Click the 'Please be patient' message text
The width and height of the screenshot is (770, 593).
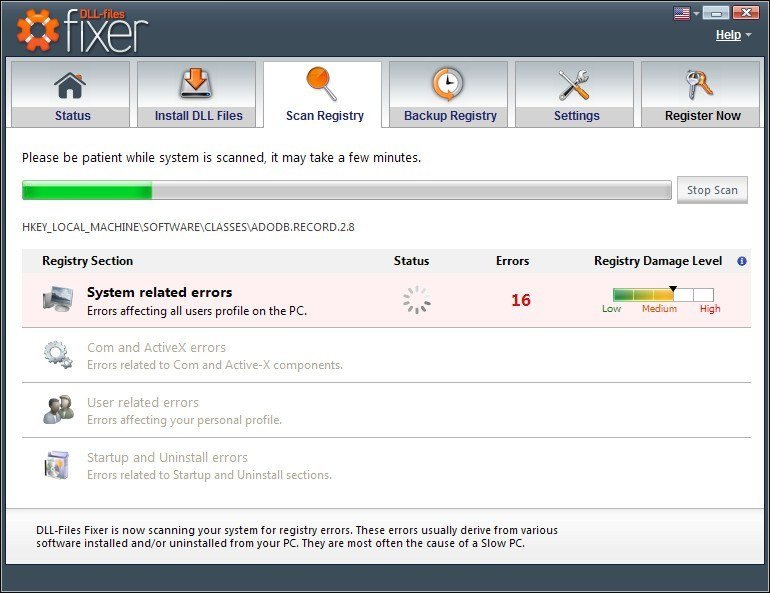pyautogui.click(x=221, y=158)
